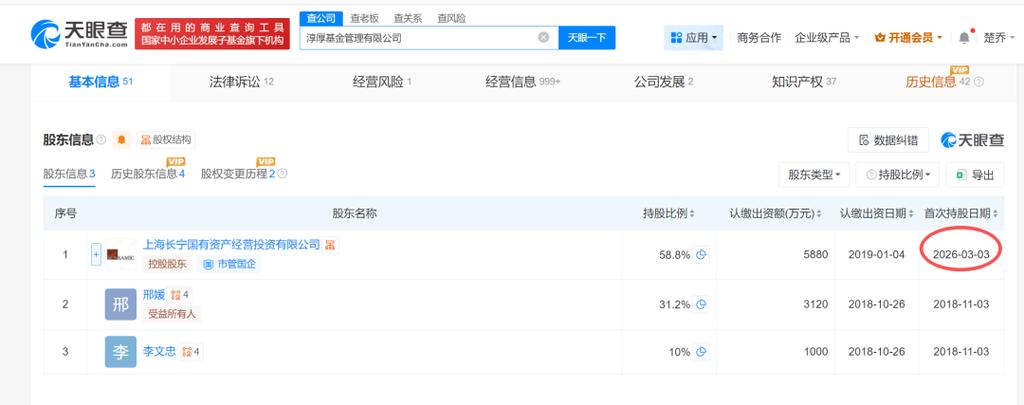Open the 商务合作 link
Image resolution: width=1024 pixels, height=405 pixels.
click(x=759, y=38)
